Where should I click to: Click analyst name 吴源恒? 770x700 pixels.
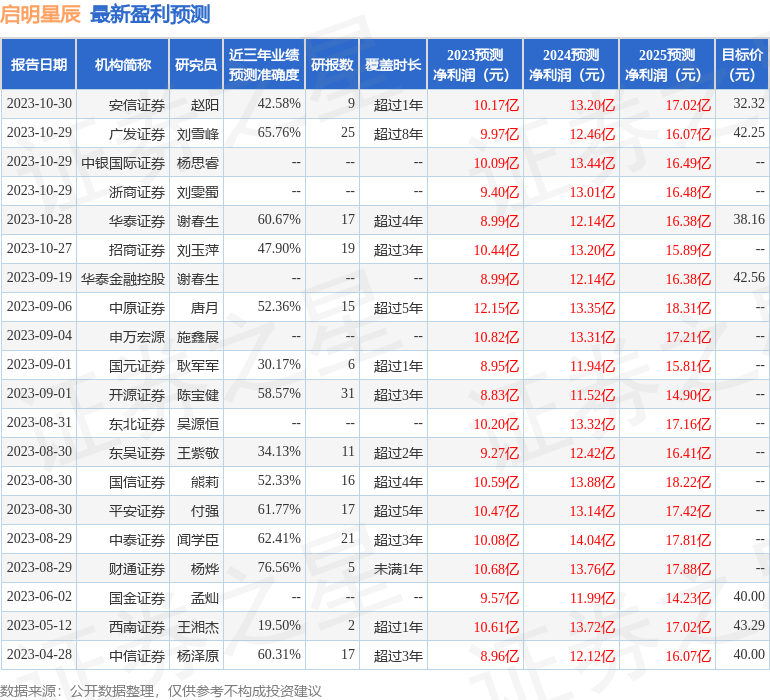[x=198, y=423]
